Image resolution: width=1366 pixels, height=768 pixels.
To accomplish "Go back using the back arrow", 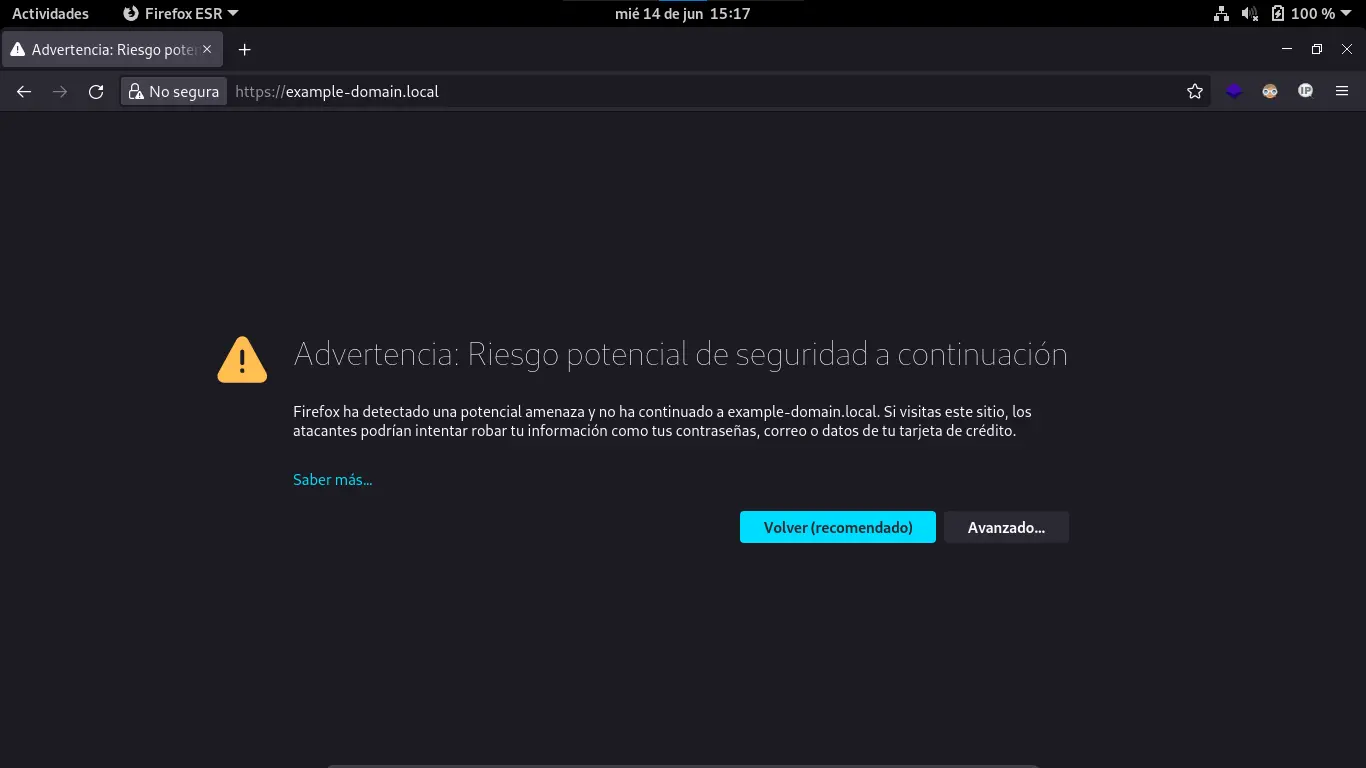I will click(x=24, y=91).
